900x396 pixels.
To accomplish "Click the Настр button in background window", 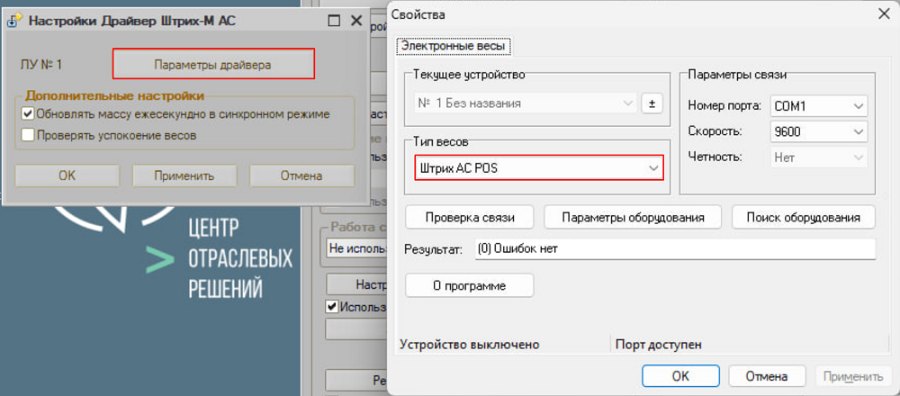I will [357, 284].
